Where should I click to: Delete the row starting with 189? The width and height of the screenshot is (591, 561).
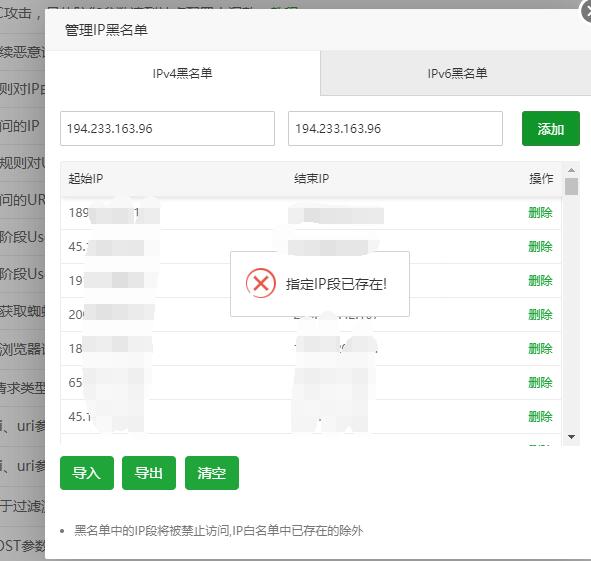540,213
